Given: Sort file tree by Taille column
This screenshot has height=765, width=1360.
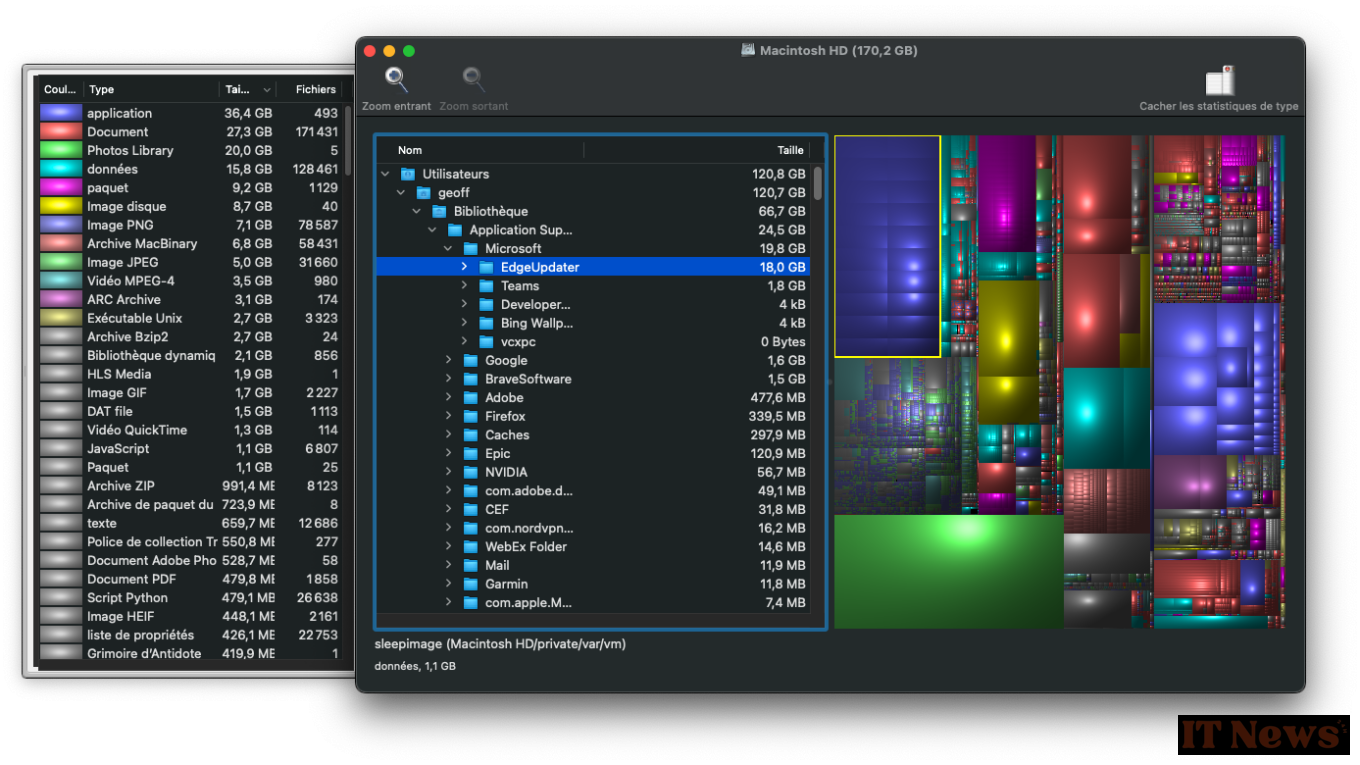Looking at the screenshot, I should 696,150.
